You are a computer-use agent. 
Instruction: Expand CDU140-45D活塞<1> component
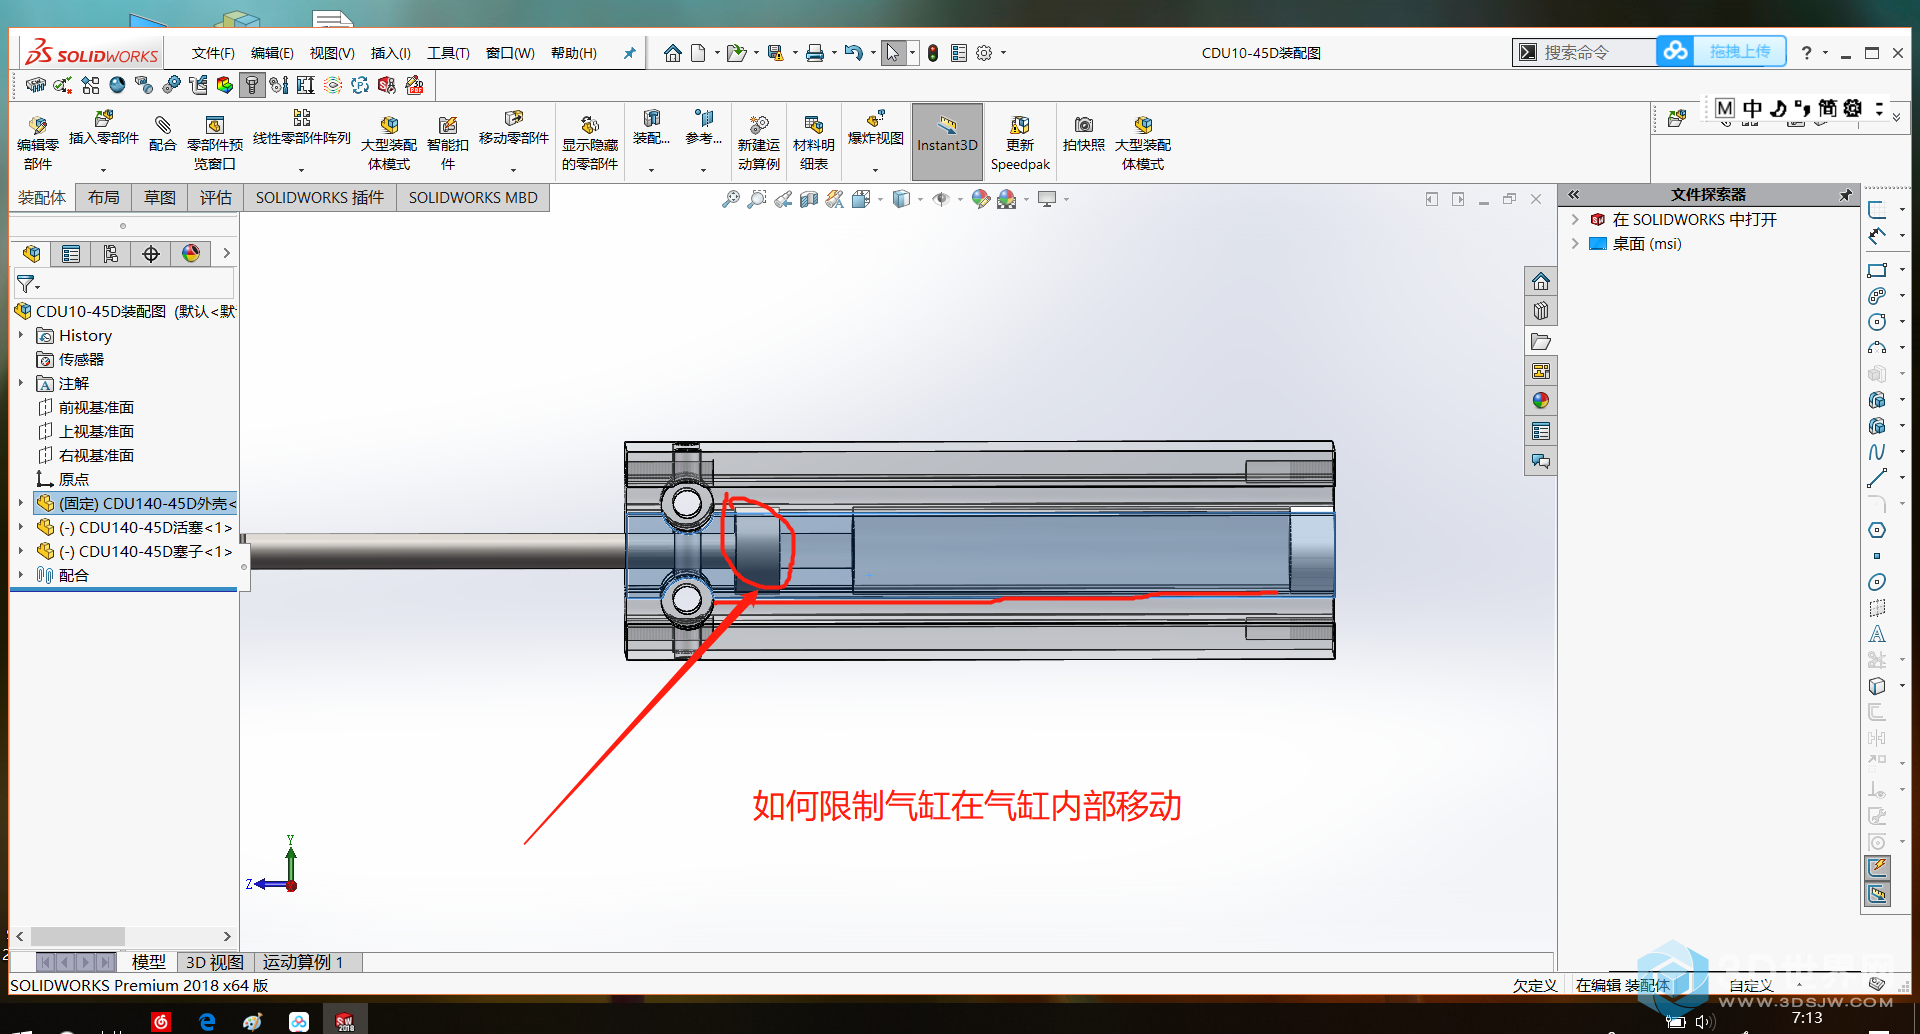coord(20,528)
